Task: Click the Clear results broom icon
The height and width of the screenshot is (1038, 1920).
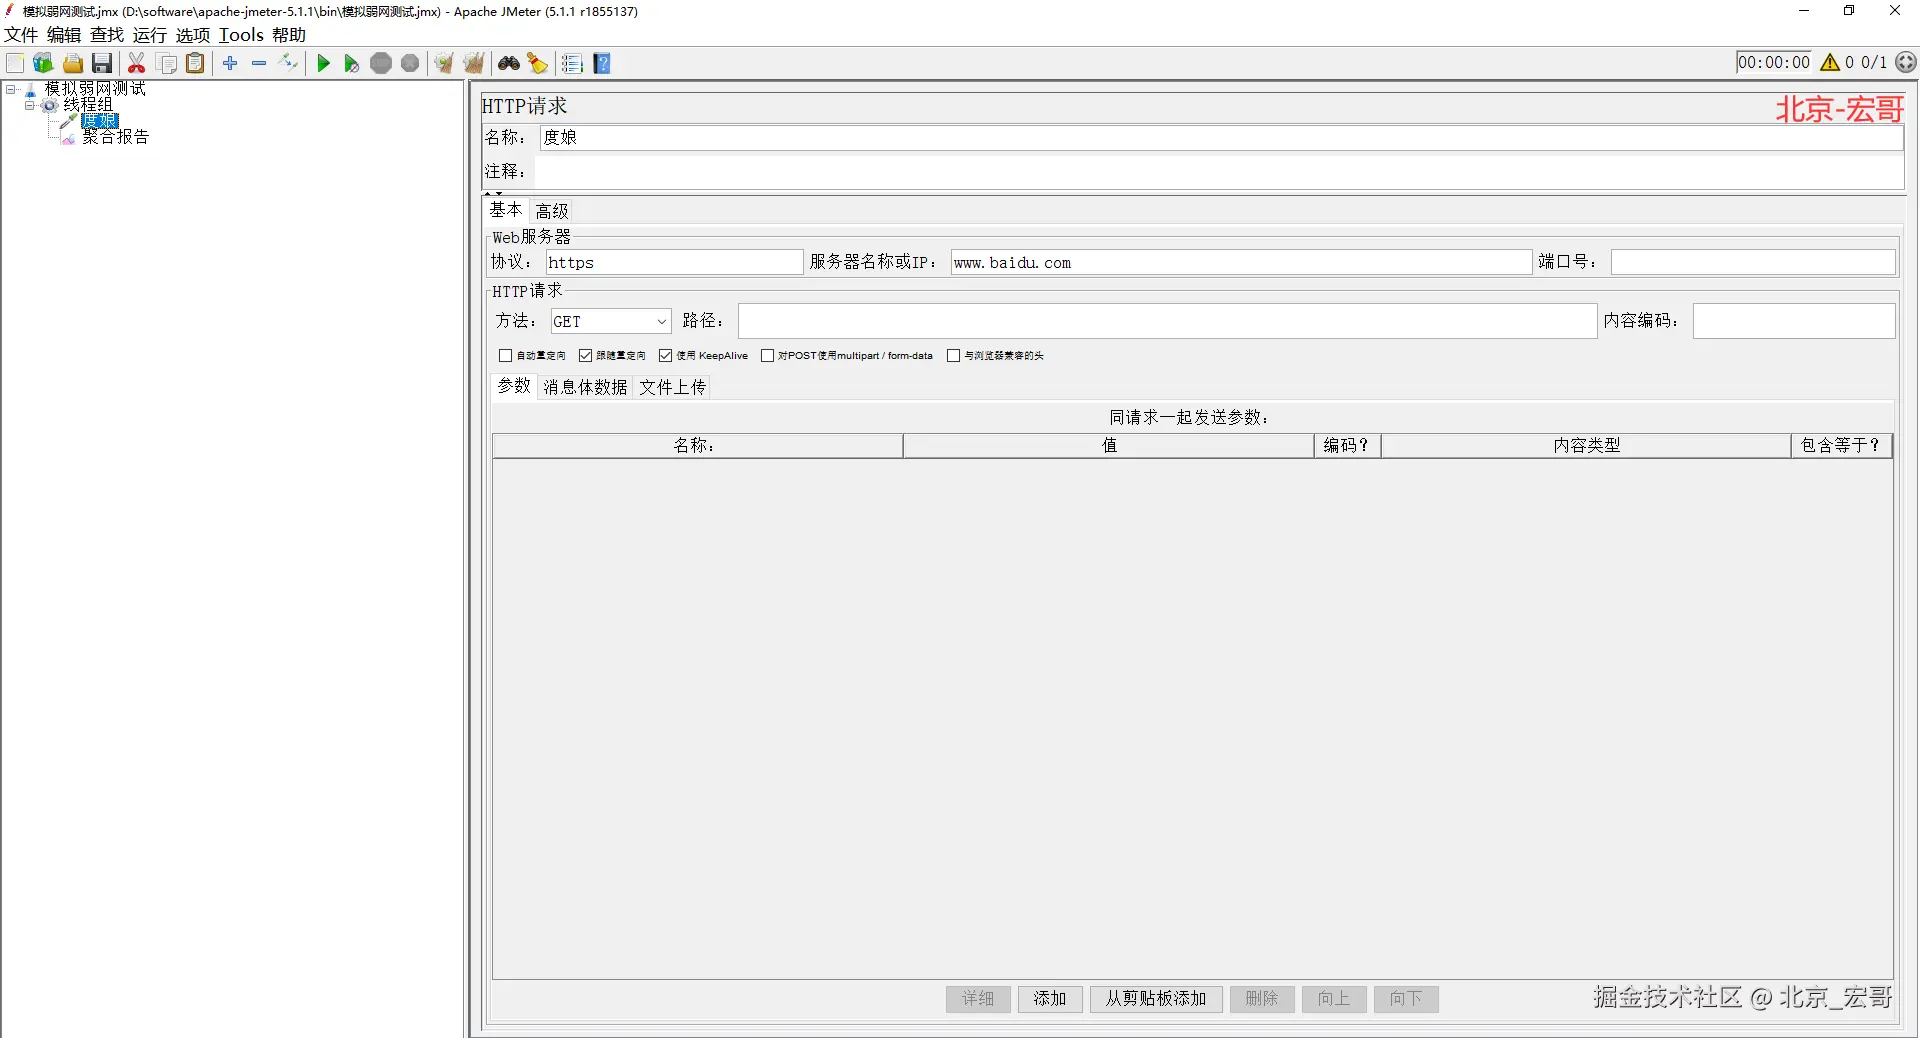Action: [x=444, y=63]
